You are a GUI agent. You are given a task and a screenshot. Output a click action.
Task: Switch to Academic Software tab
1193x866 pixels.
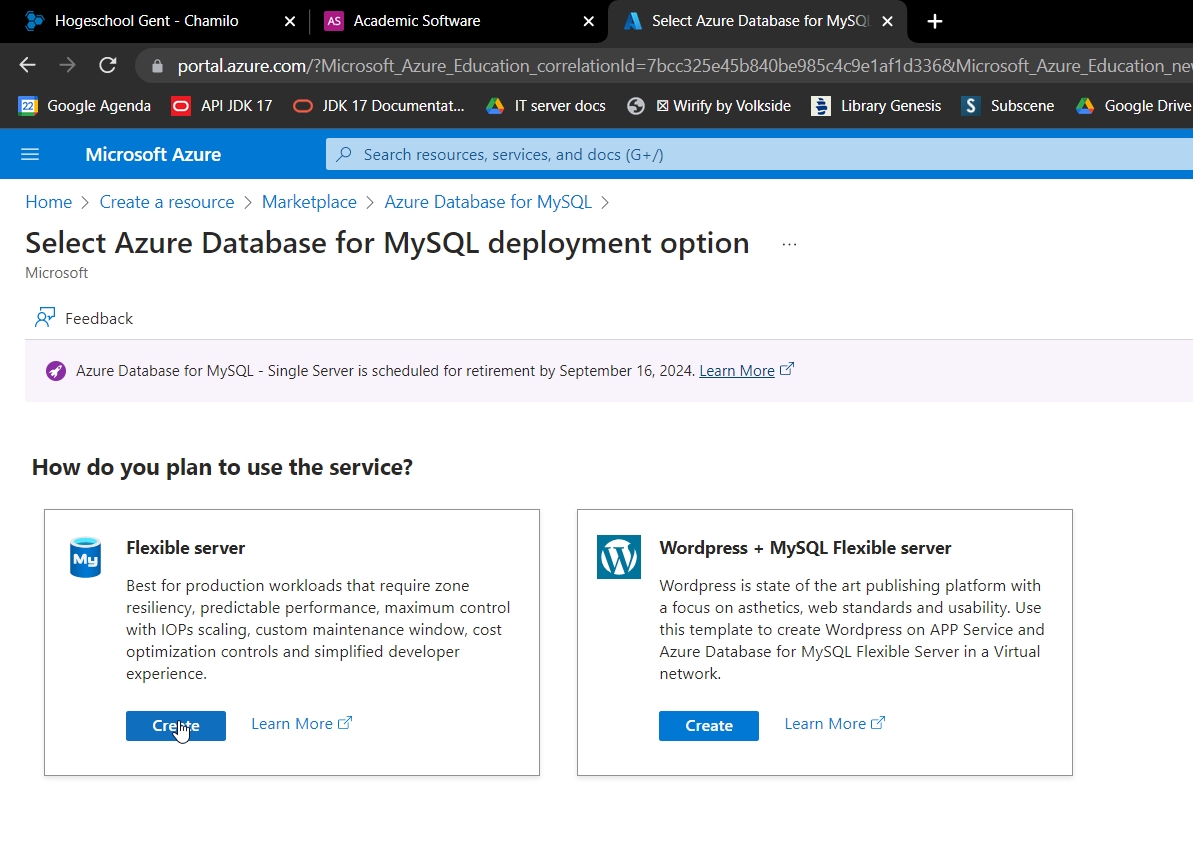coord(416,21)
